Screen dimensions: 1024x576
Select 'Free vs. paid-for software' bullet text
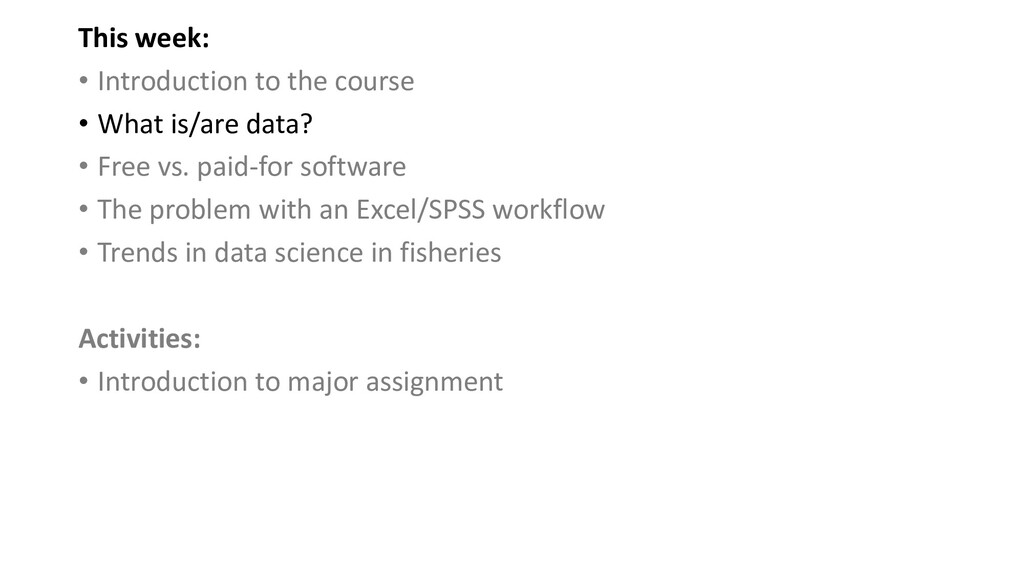tap(251, 167)
